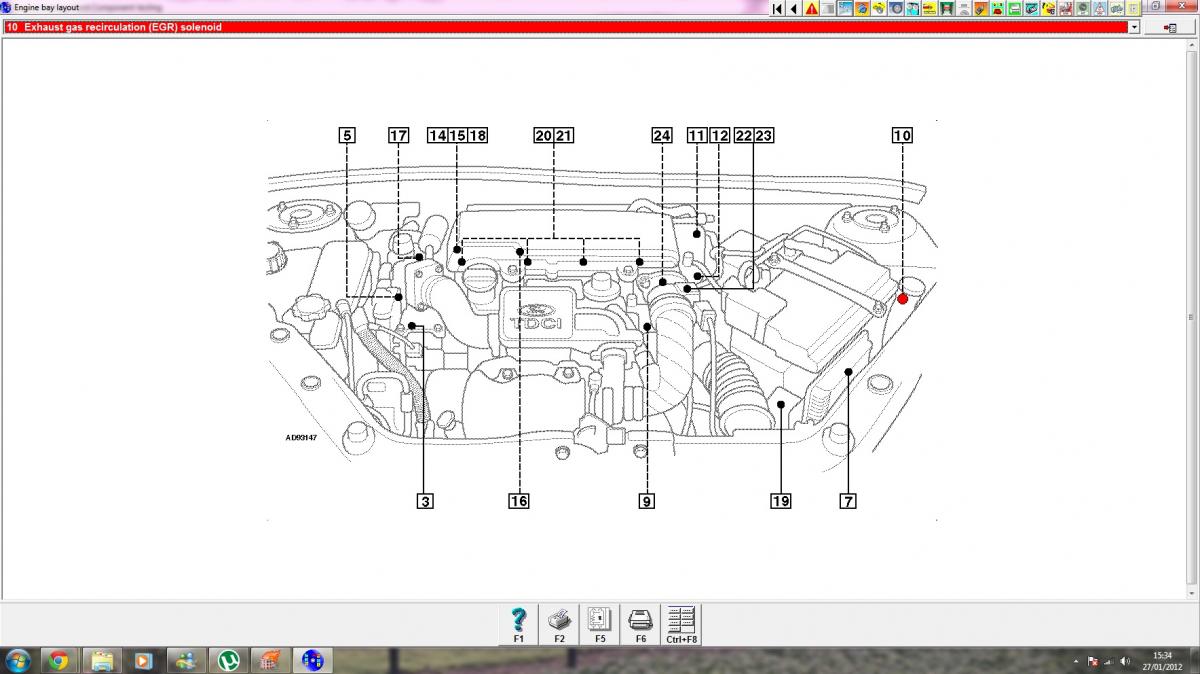
Task: Open the tyre wheel icon in top toolbar
Action: pyautogui.click(x=896, y=9)
